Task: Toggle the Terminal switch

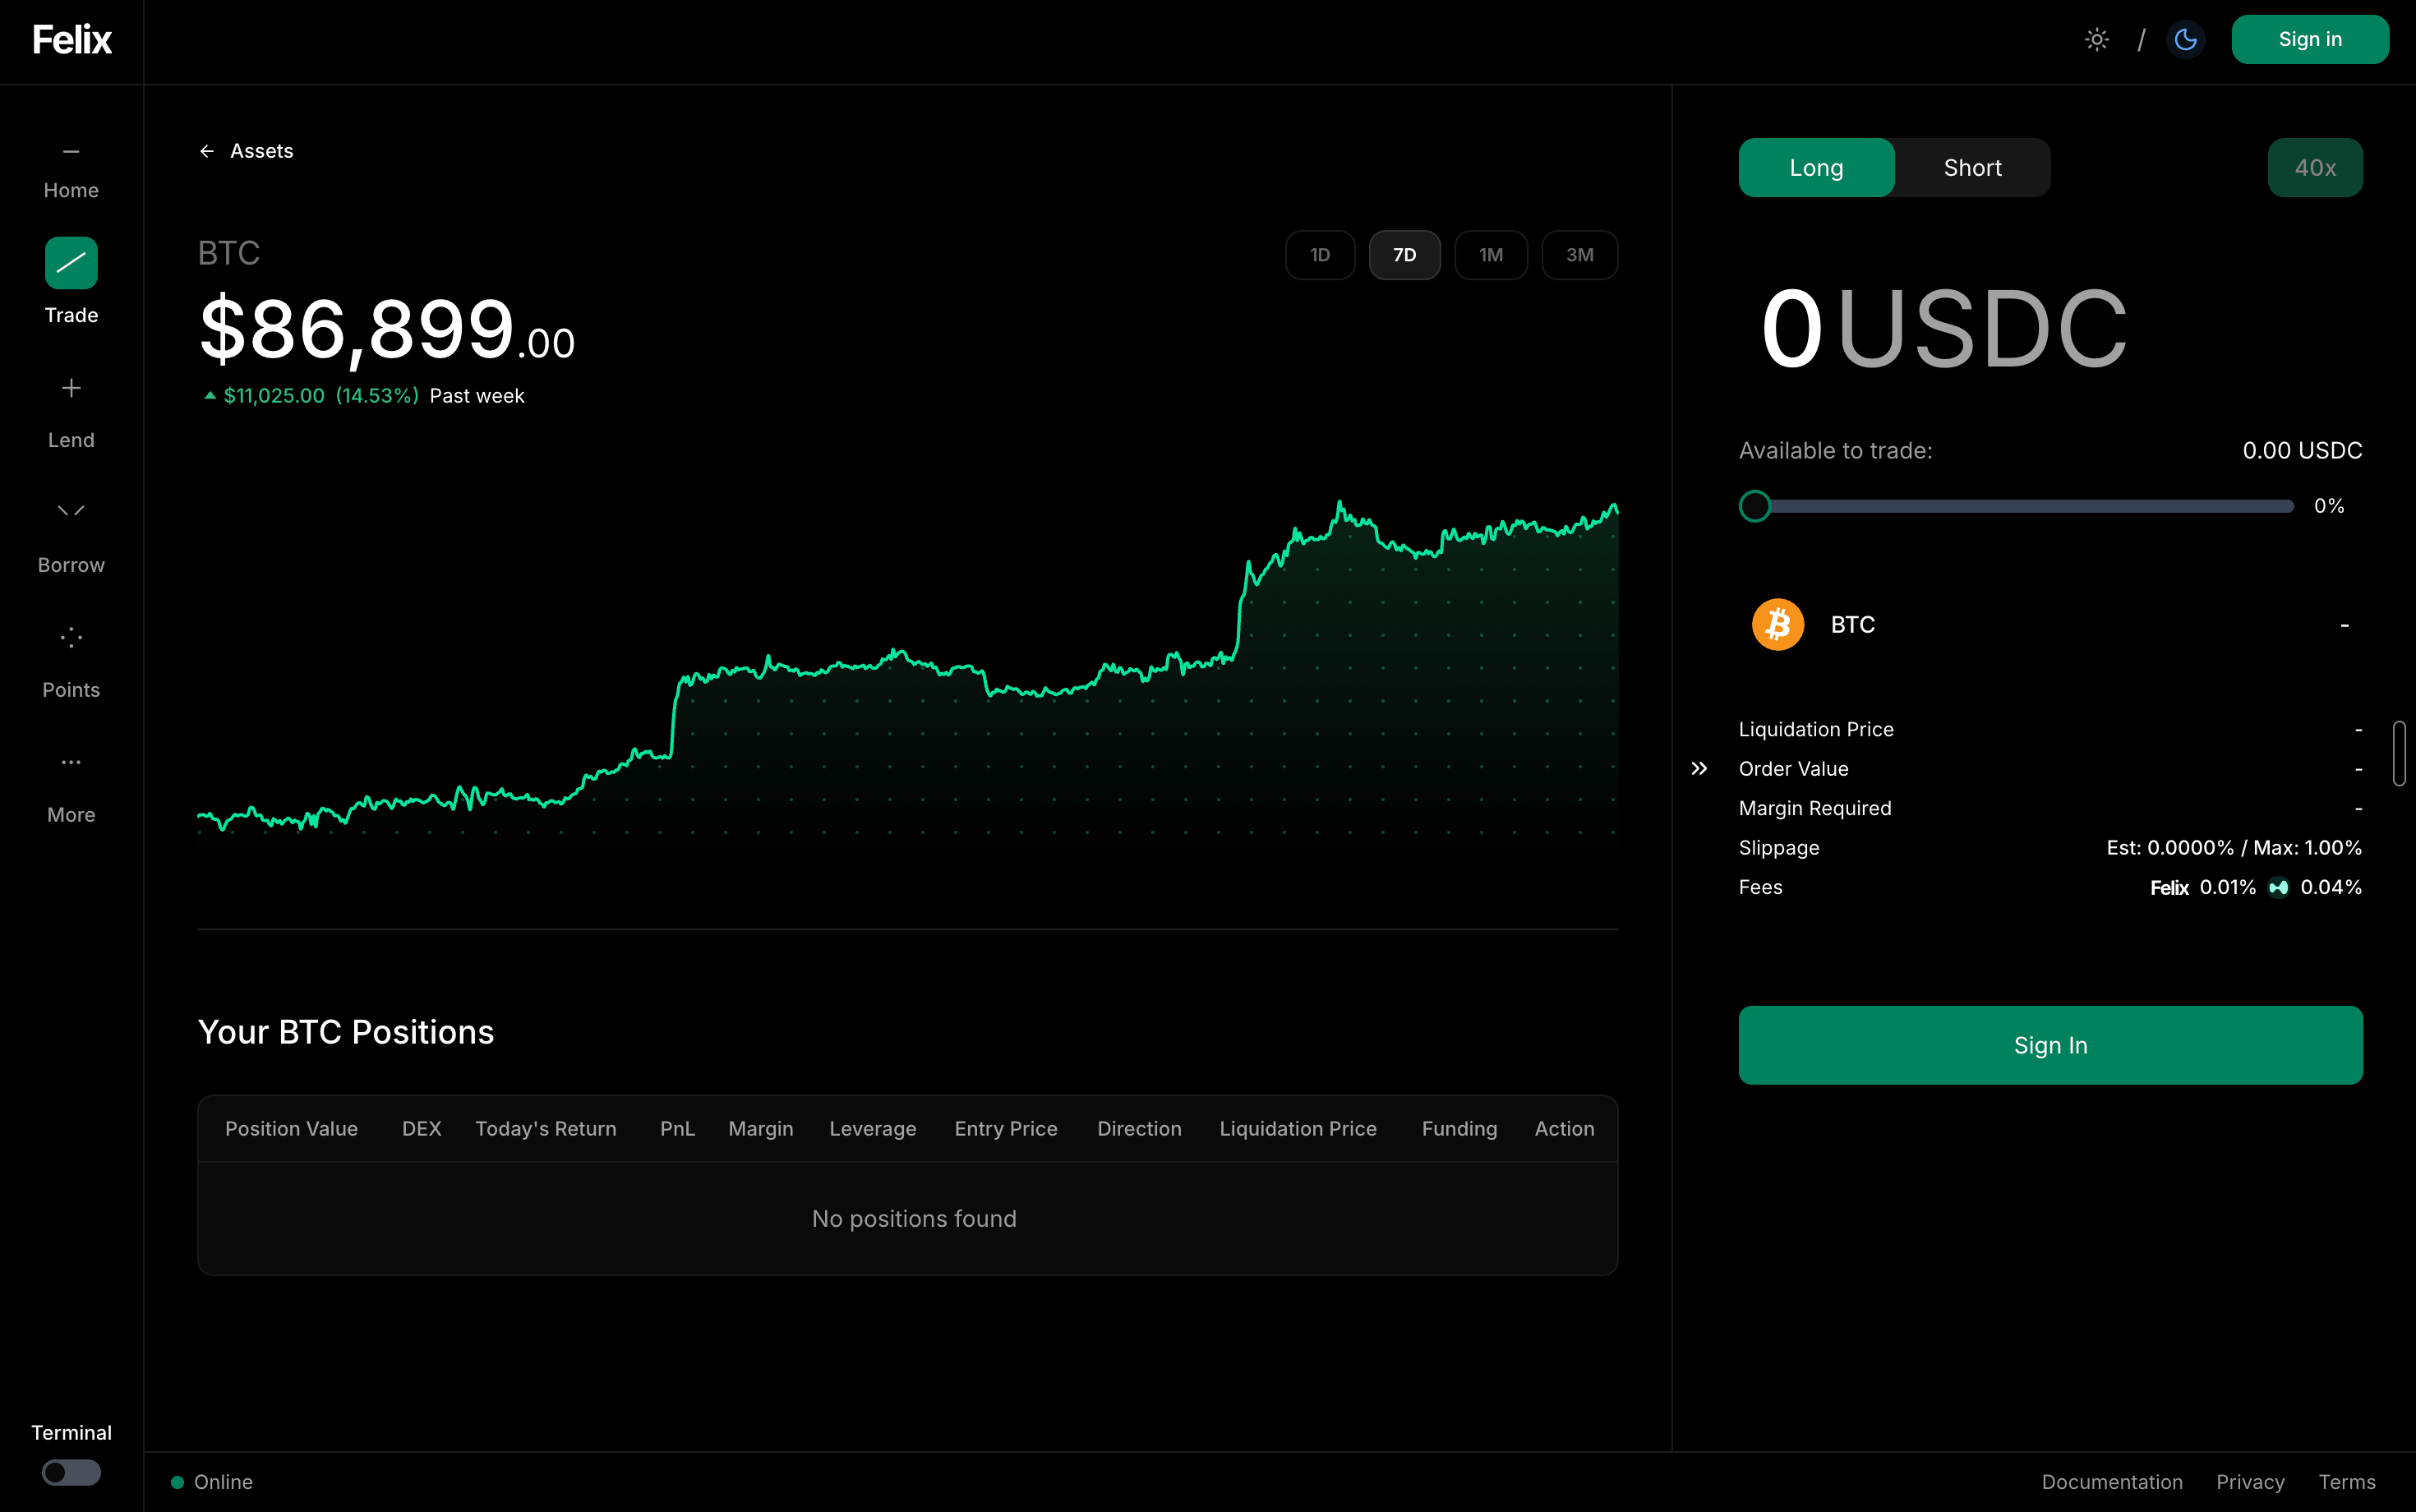Action: tap(71, 1472)
